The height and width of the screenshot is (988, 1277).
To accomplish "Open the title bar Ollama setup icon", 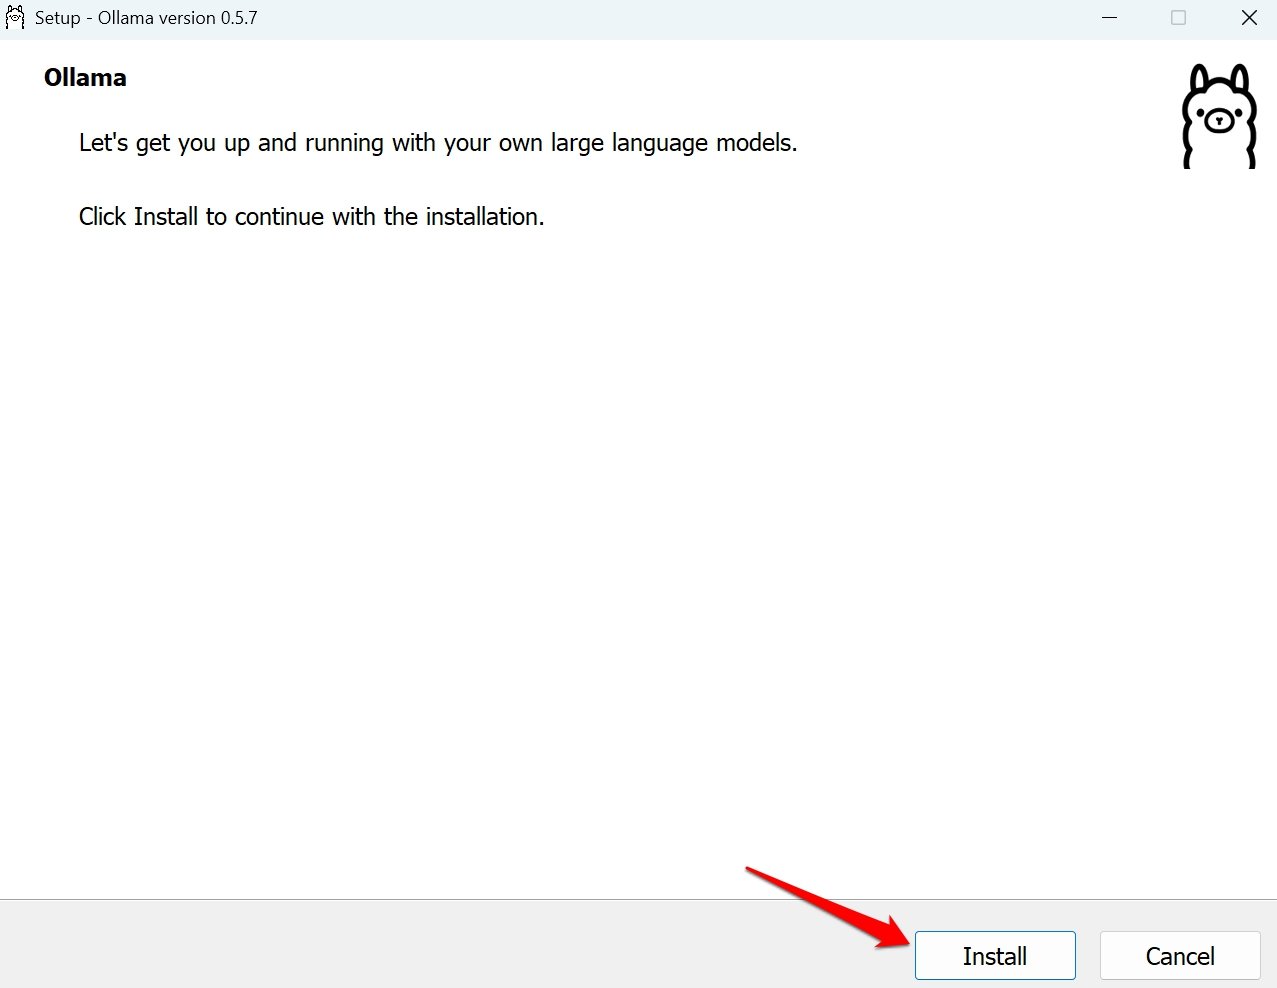I will [15, 18].
